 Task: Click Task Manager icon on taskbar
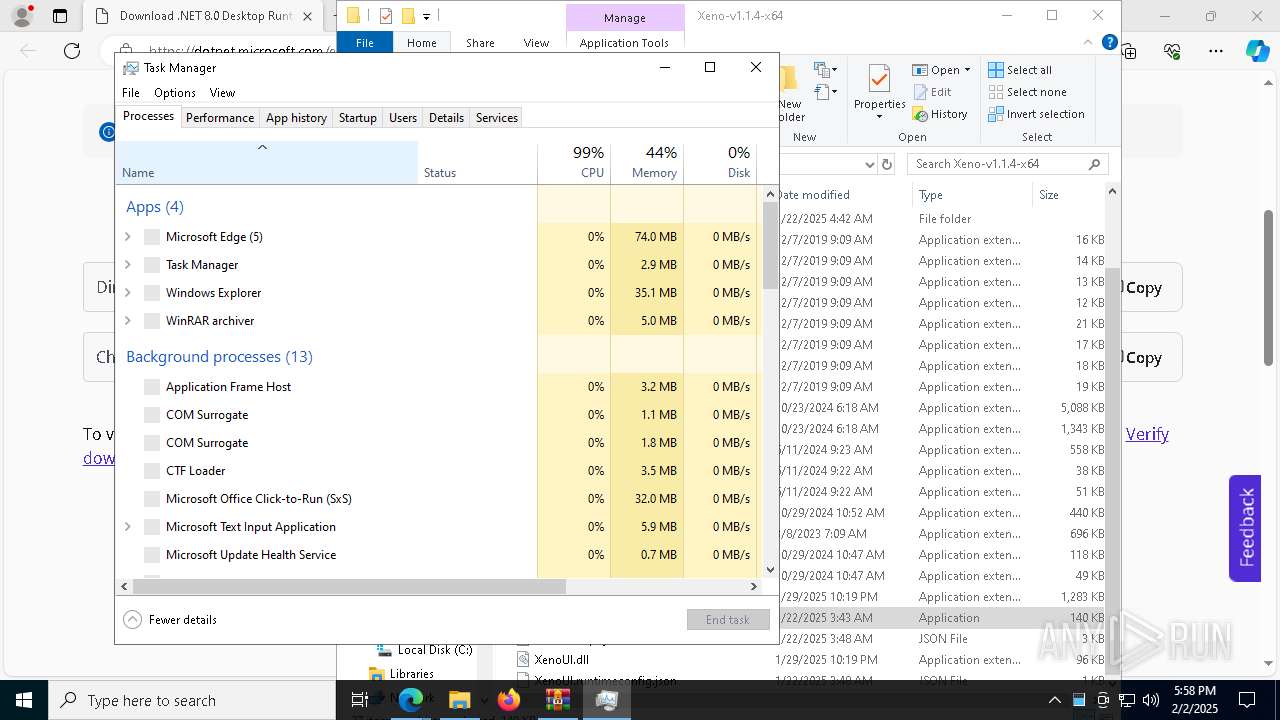(606, 700)
